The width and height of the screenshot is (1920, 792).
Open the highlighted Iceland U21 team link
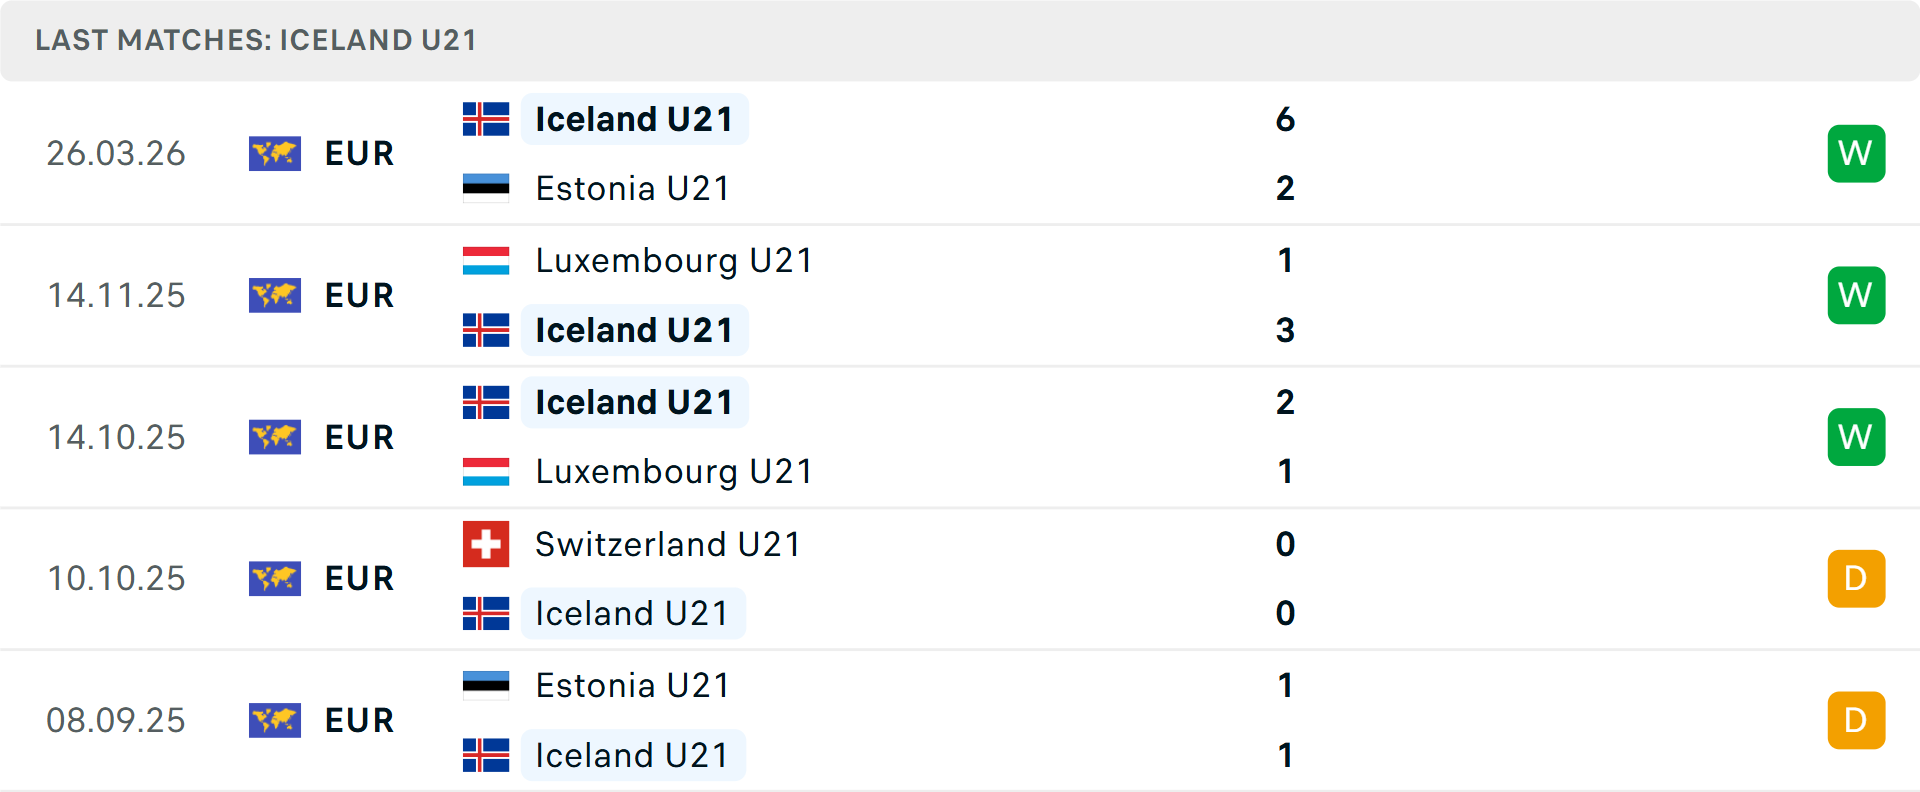point(634,119)
